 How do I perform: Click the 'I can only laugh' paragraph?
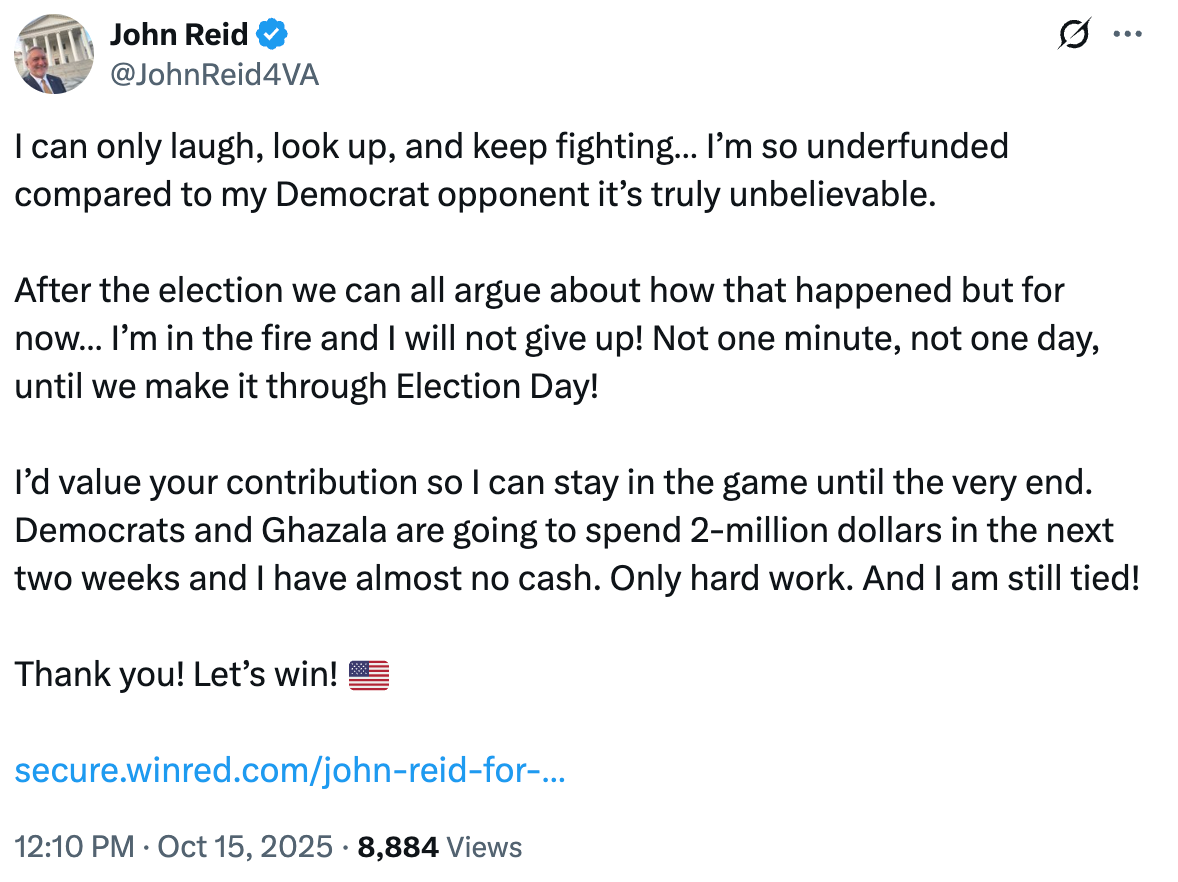511,171
